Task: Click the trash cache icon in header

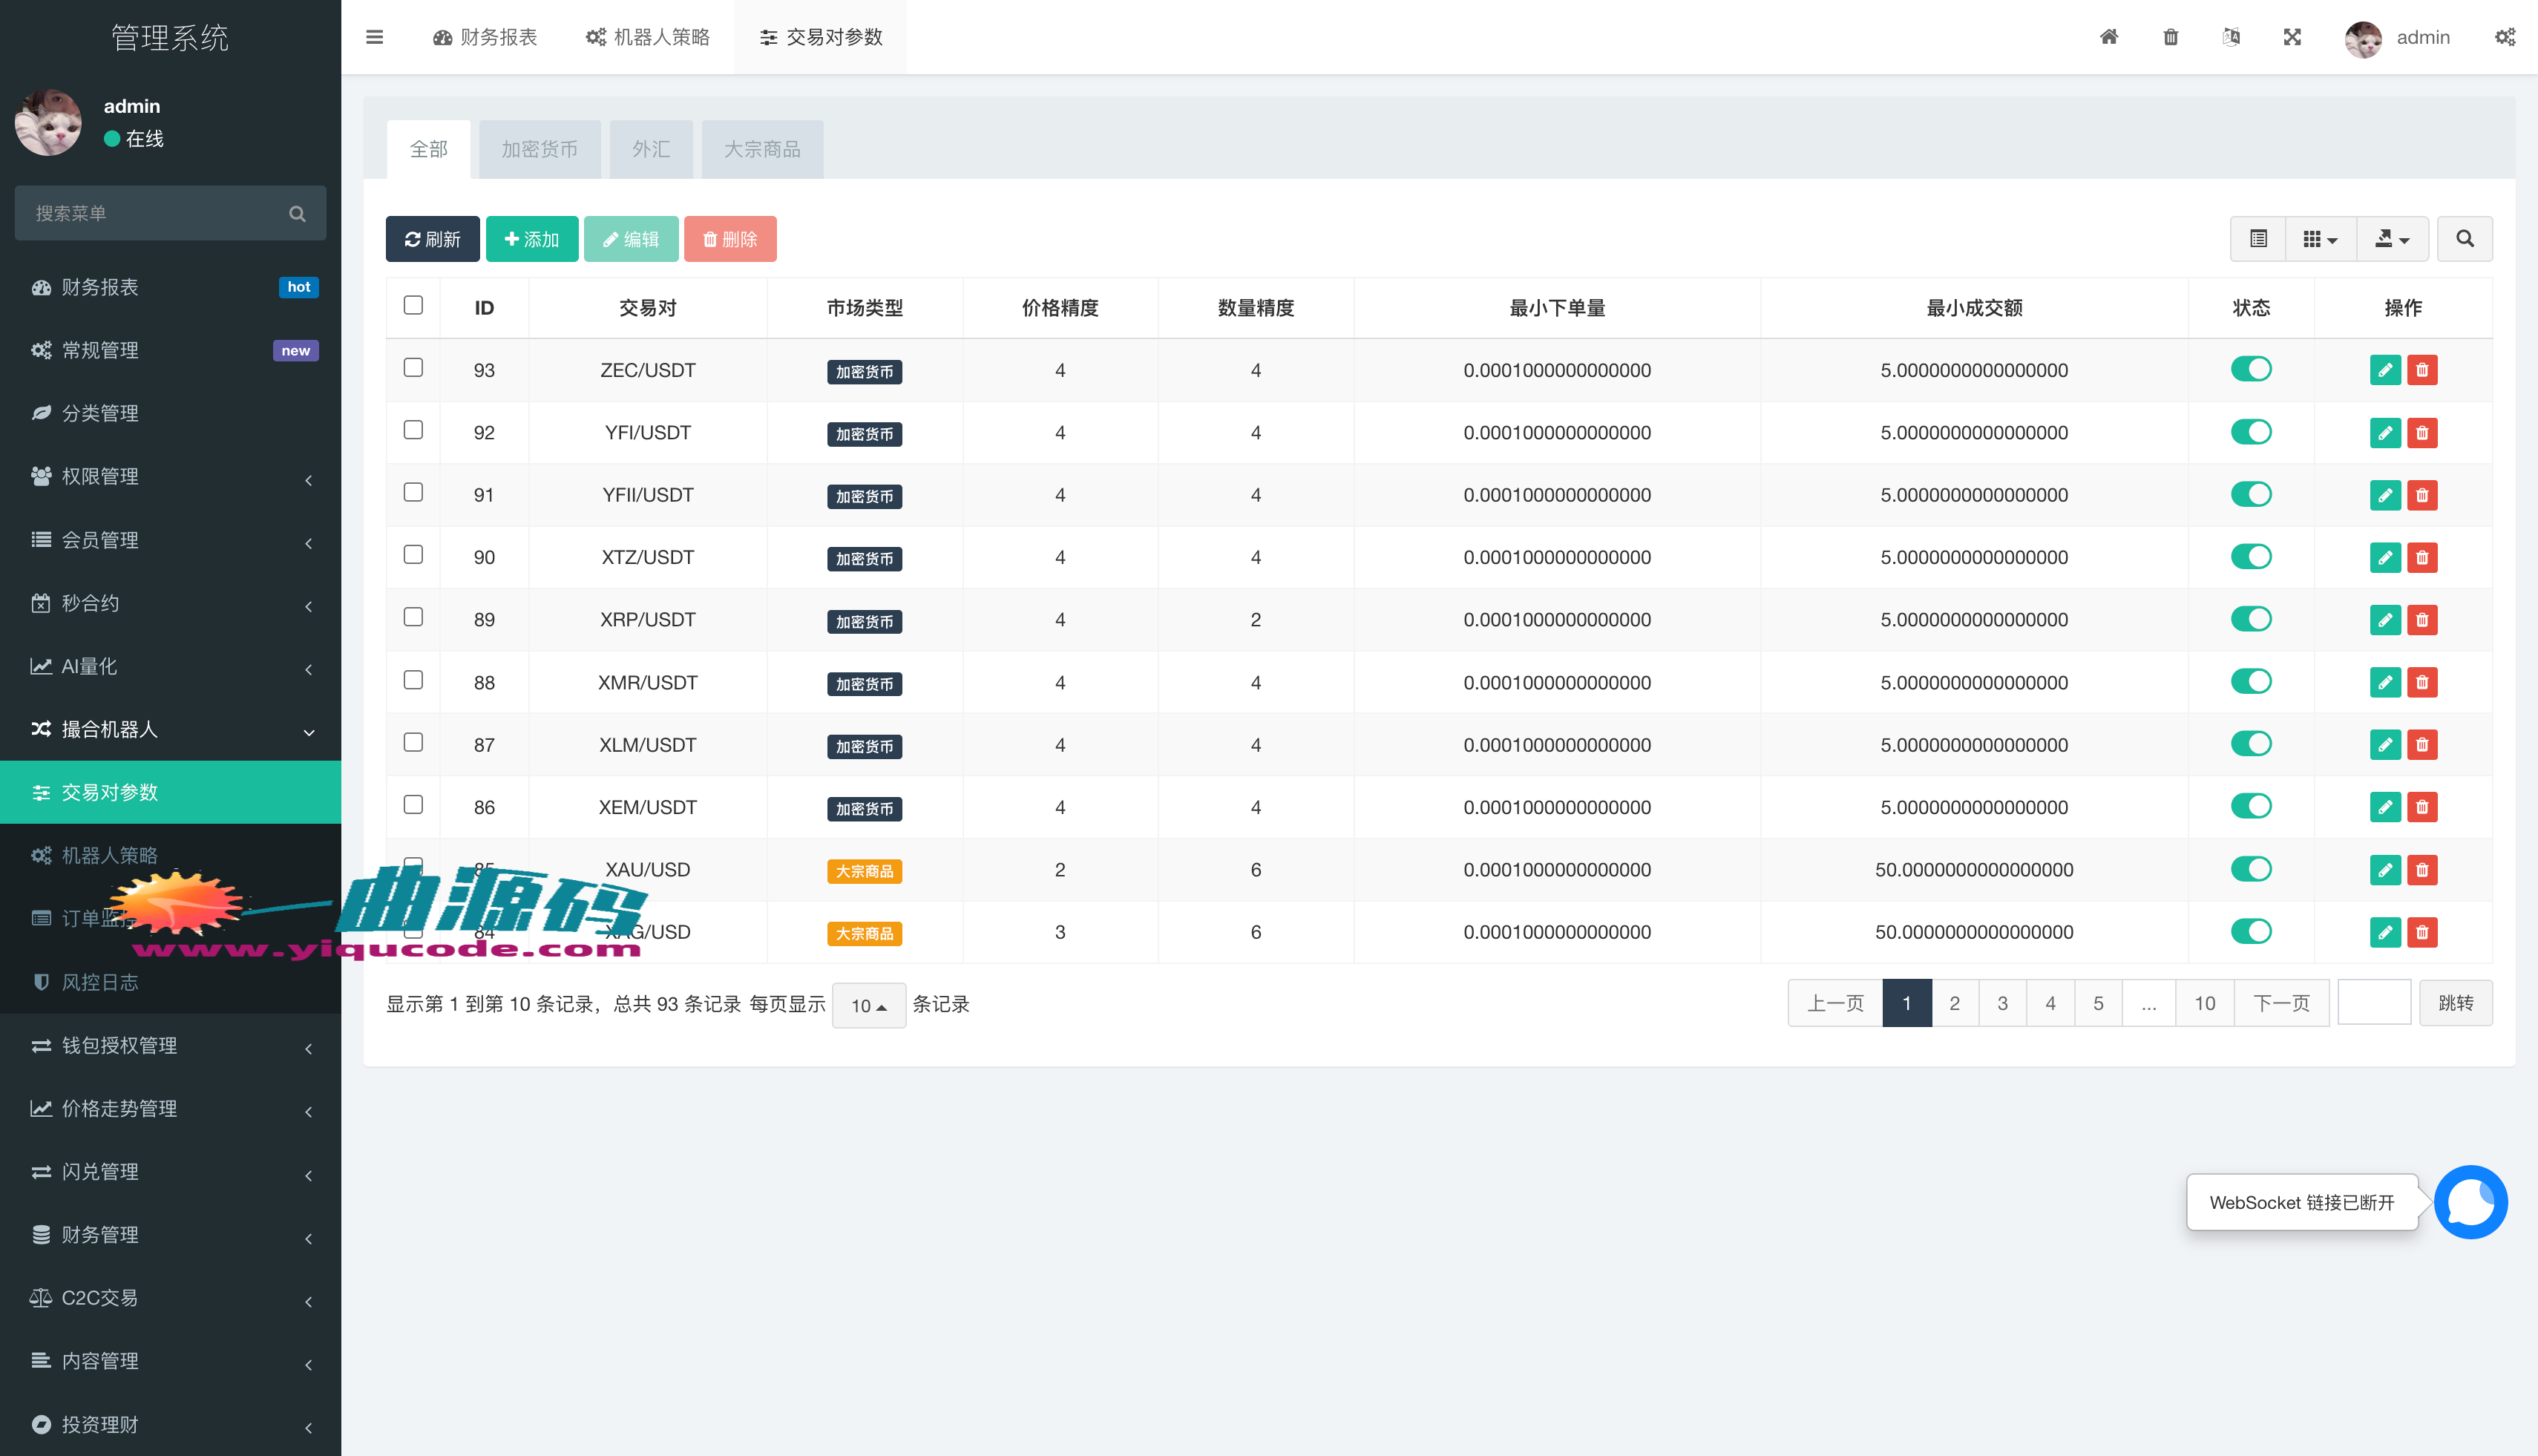Action: coord(2170,37)
